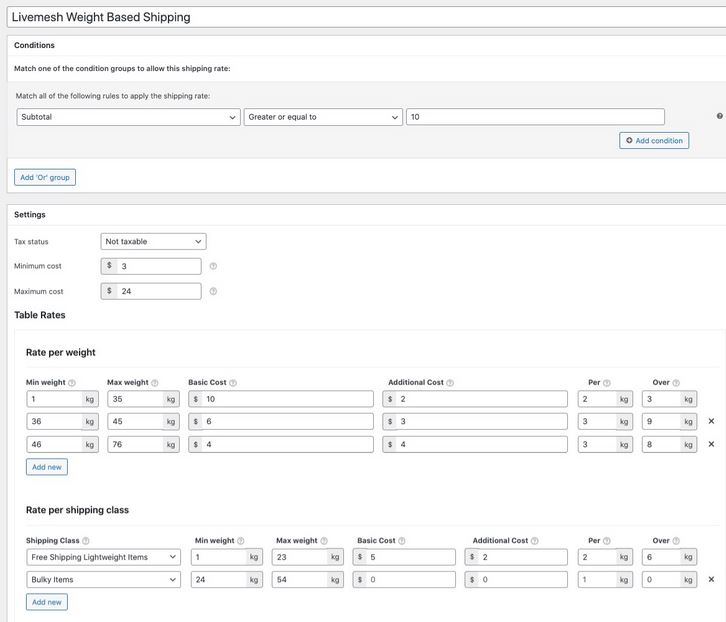Click the Basic Cost field in Bulky Items row
The width and height of the screenshot is (726, 622).
404,579
